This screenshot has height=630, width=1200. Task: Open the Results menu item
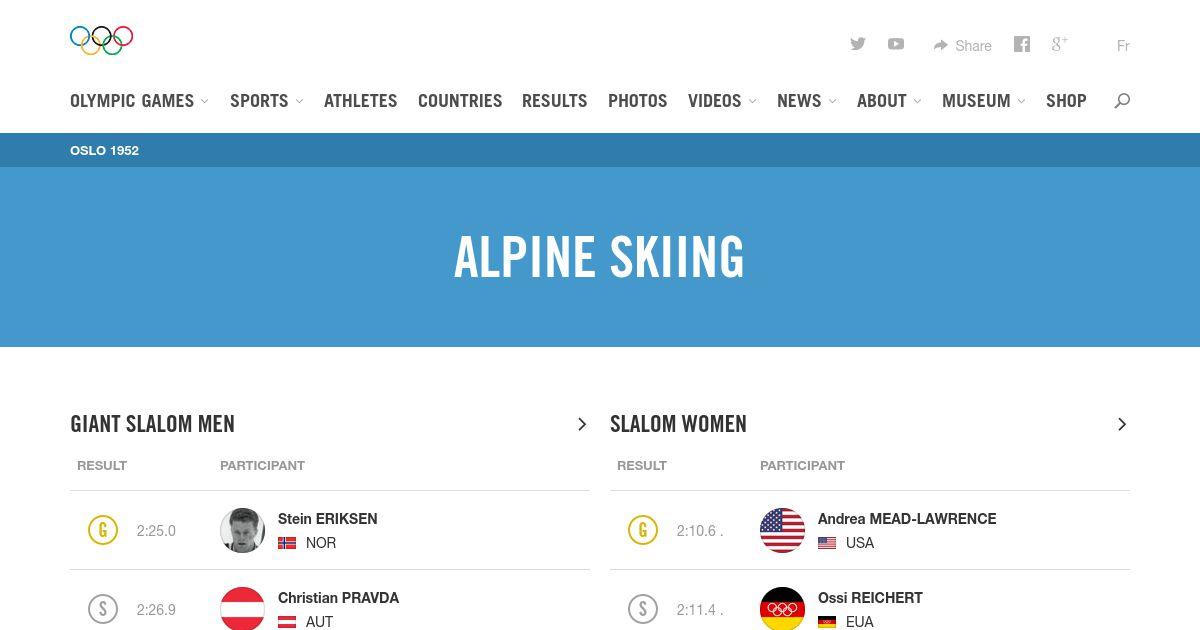[x=554, y=101]
